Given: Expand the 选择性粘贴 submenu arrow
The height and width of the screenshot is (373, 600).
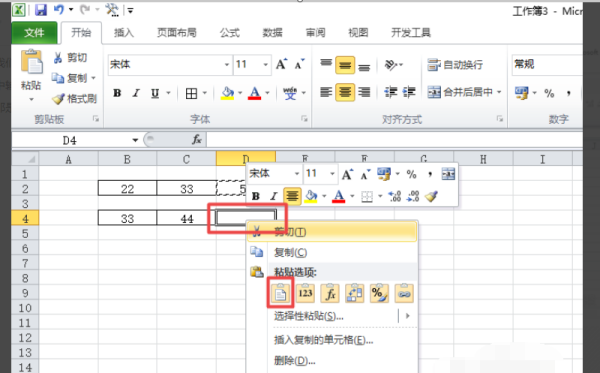Looking at the screenshot, I should point(408,316).
